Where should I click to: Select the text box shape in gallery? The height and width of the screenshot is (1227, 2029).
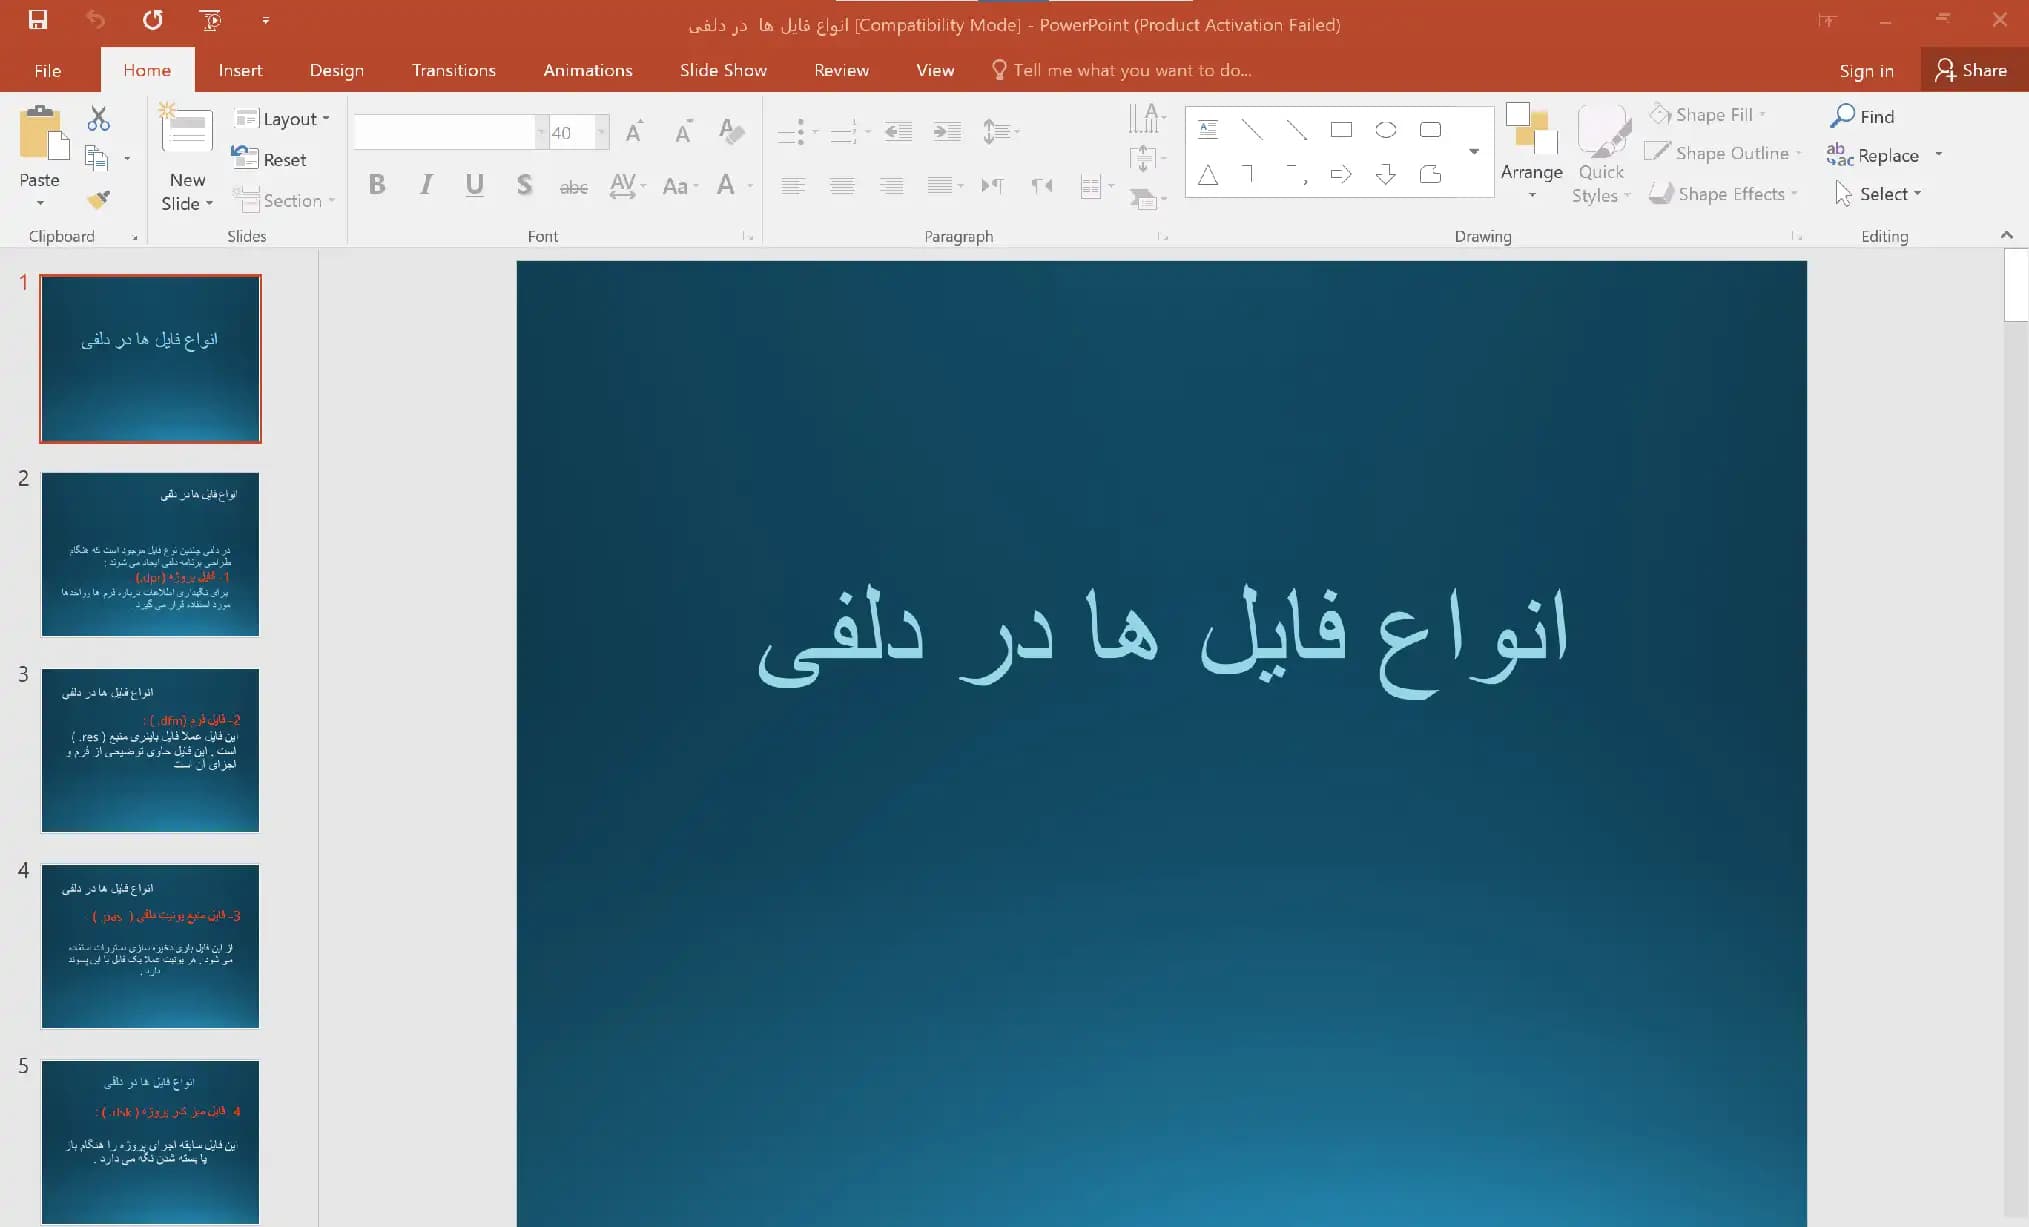click(1208, 130)
